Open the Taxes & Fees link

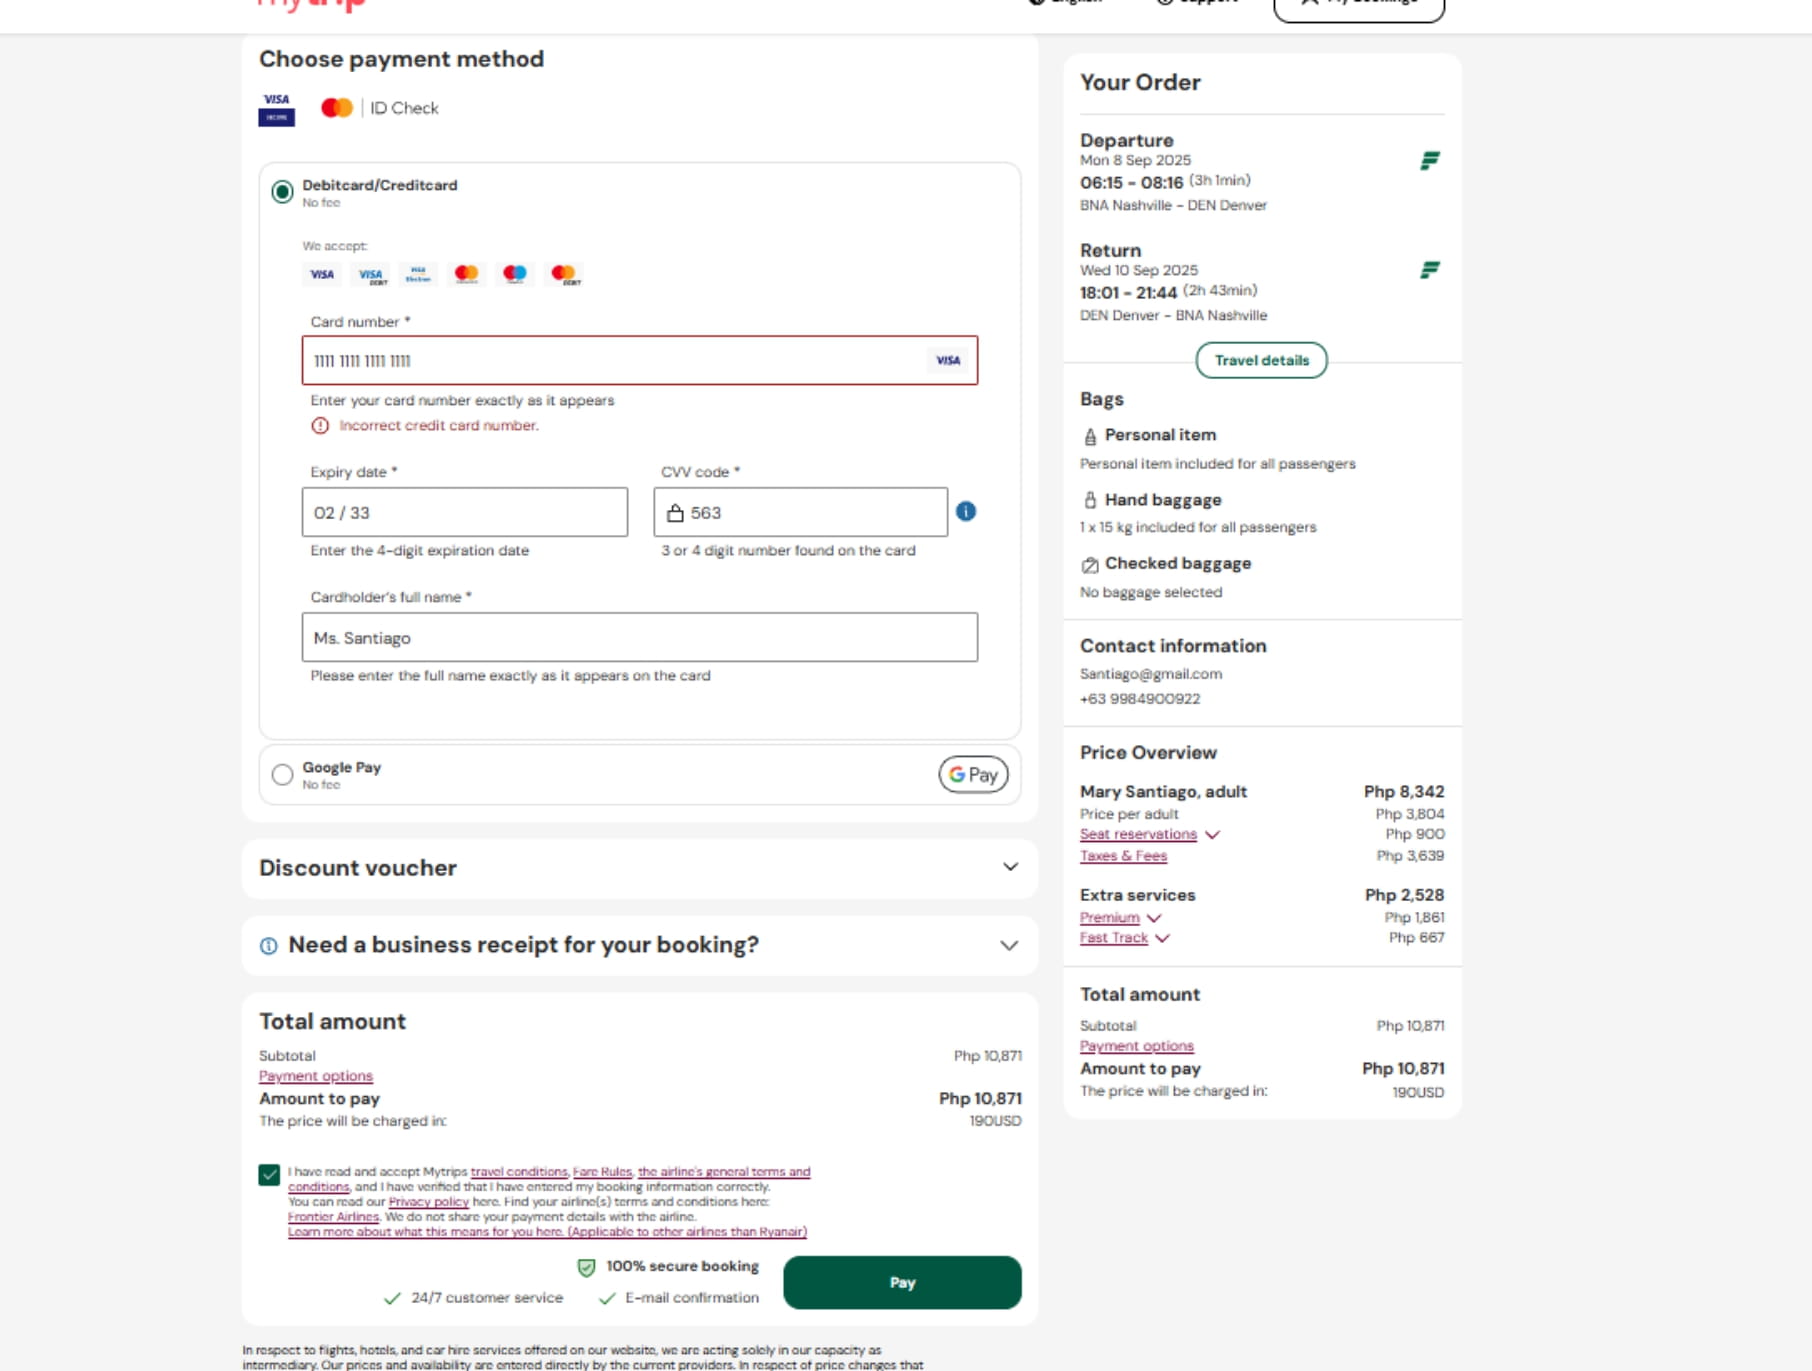(x=1123, y=856)
